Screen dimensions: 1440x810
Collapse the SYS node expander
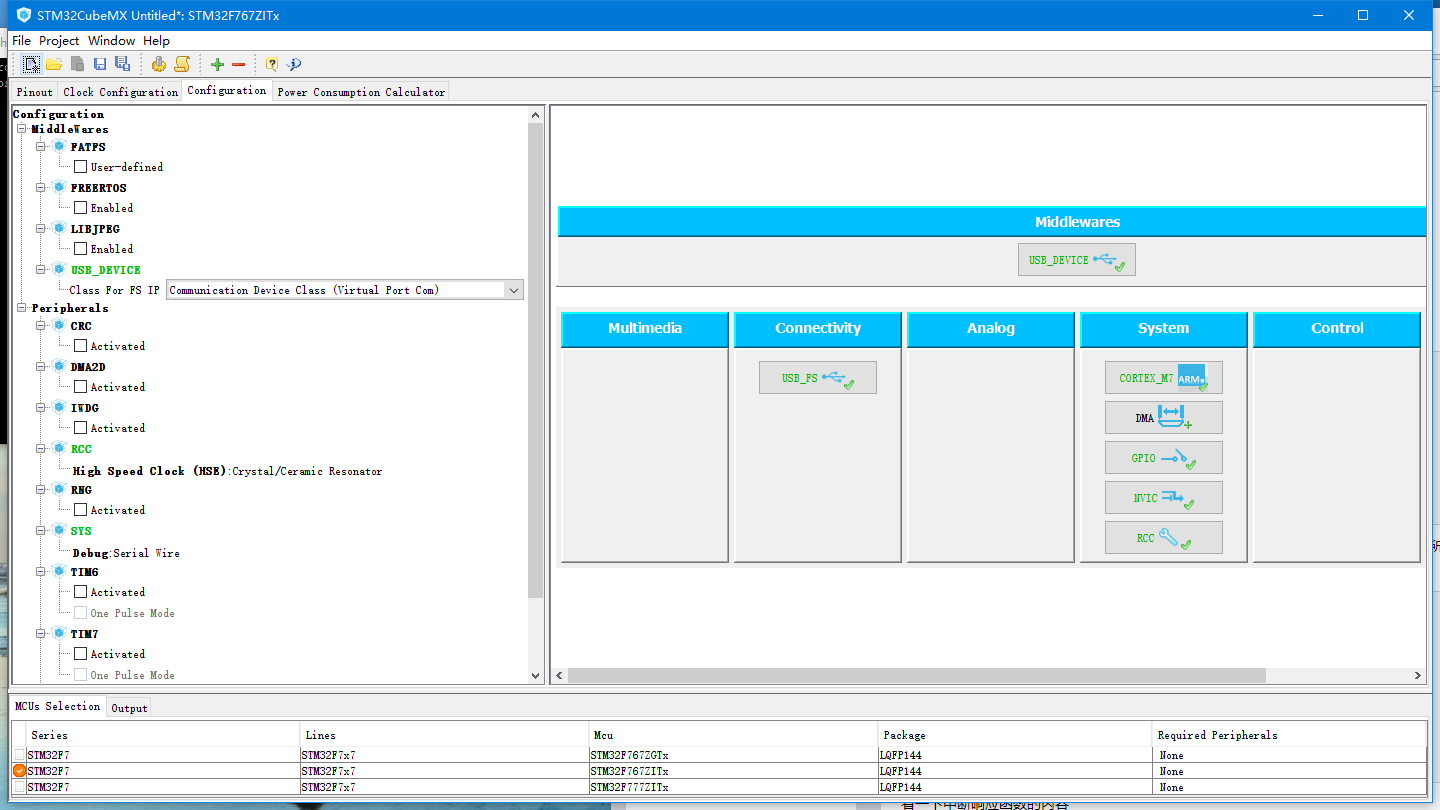point(42,531)
